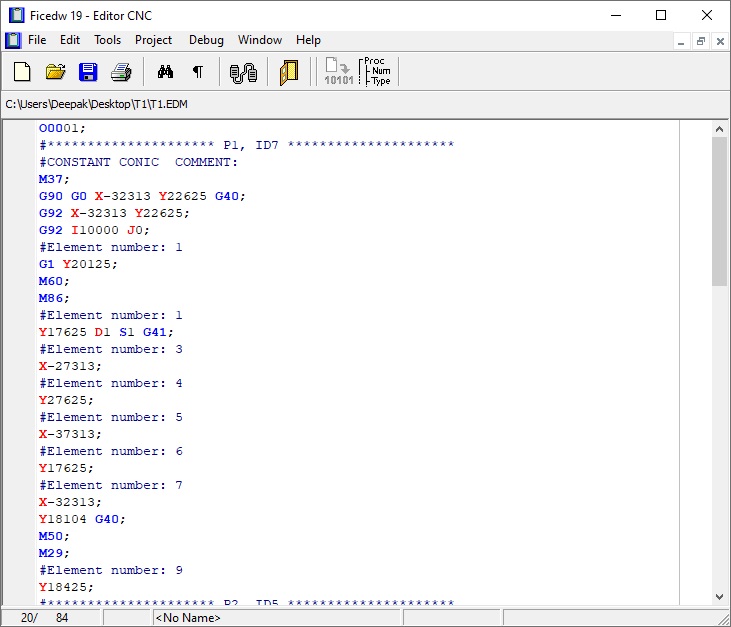Image resolution: width=731 pixels, height=627 pixels.
Task: Click the vertical scrollbar thumb
Action: coord(719,211)
